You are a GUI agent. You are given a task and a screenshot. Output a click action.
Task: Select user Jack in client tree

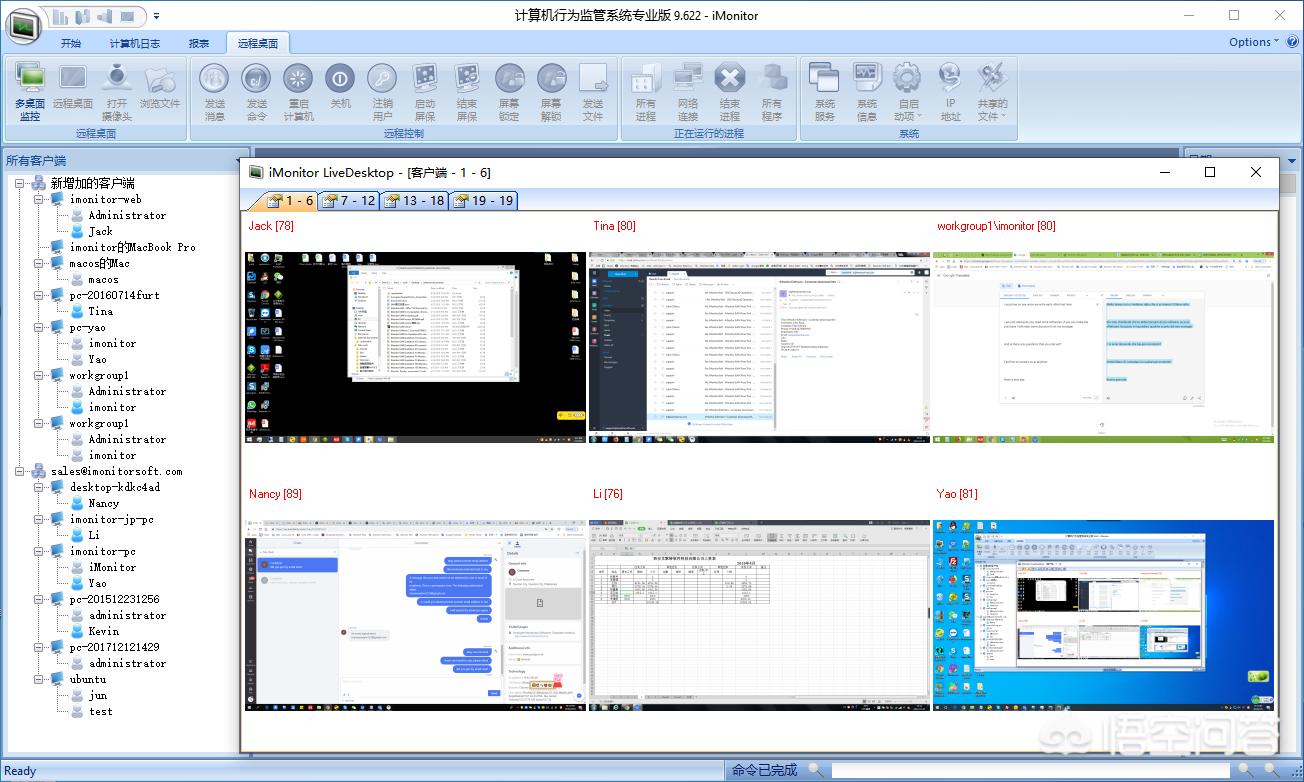tap(100, 231)
